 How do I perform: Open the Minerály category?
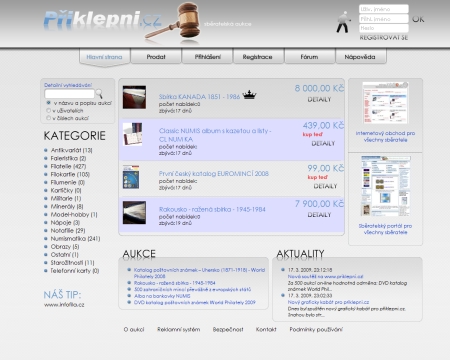tap(67, 206)
